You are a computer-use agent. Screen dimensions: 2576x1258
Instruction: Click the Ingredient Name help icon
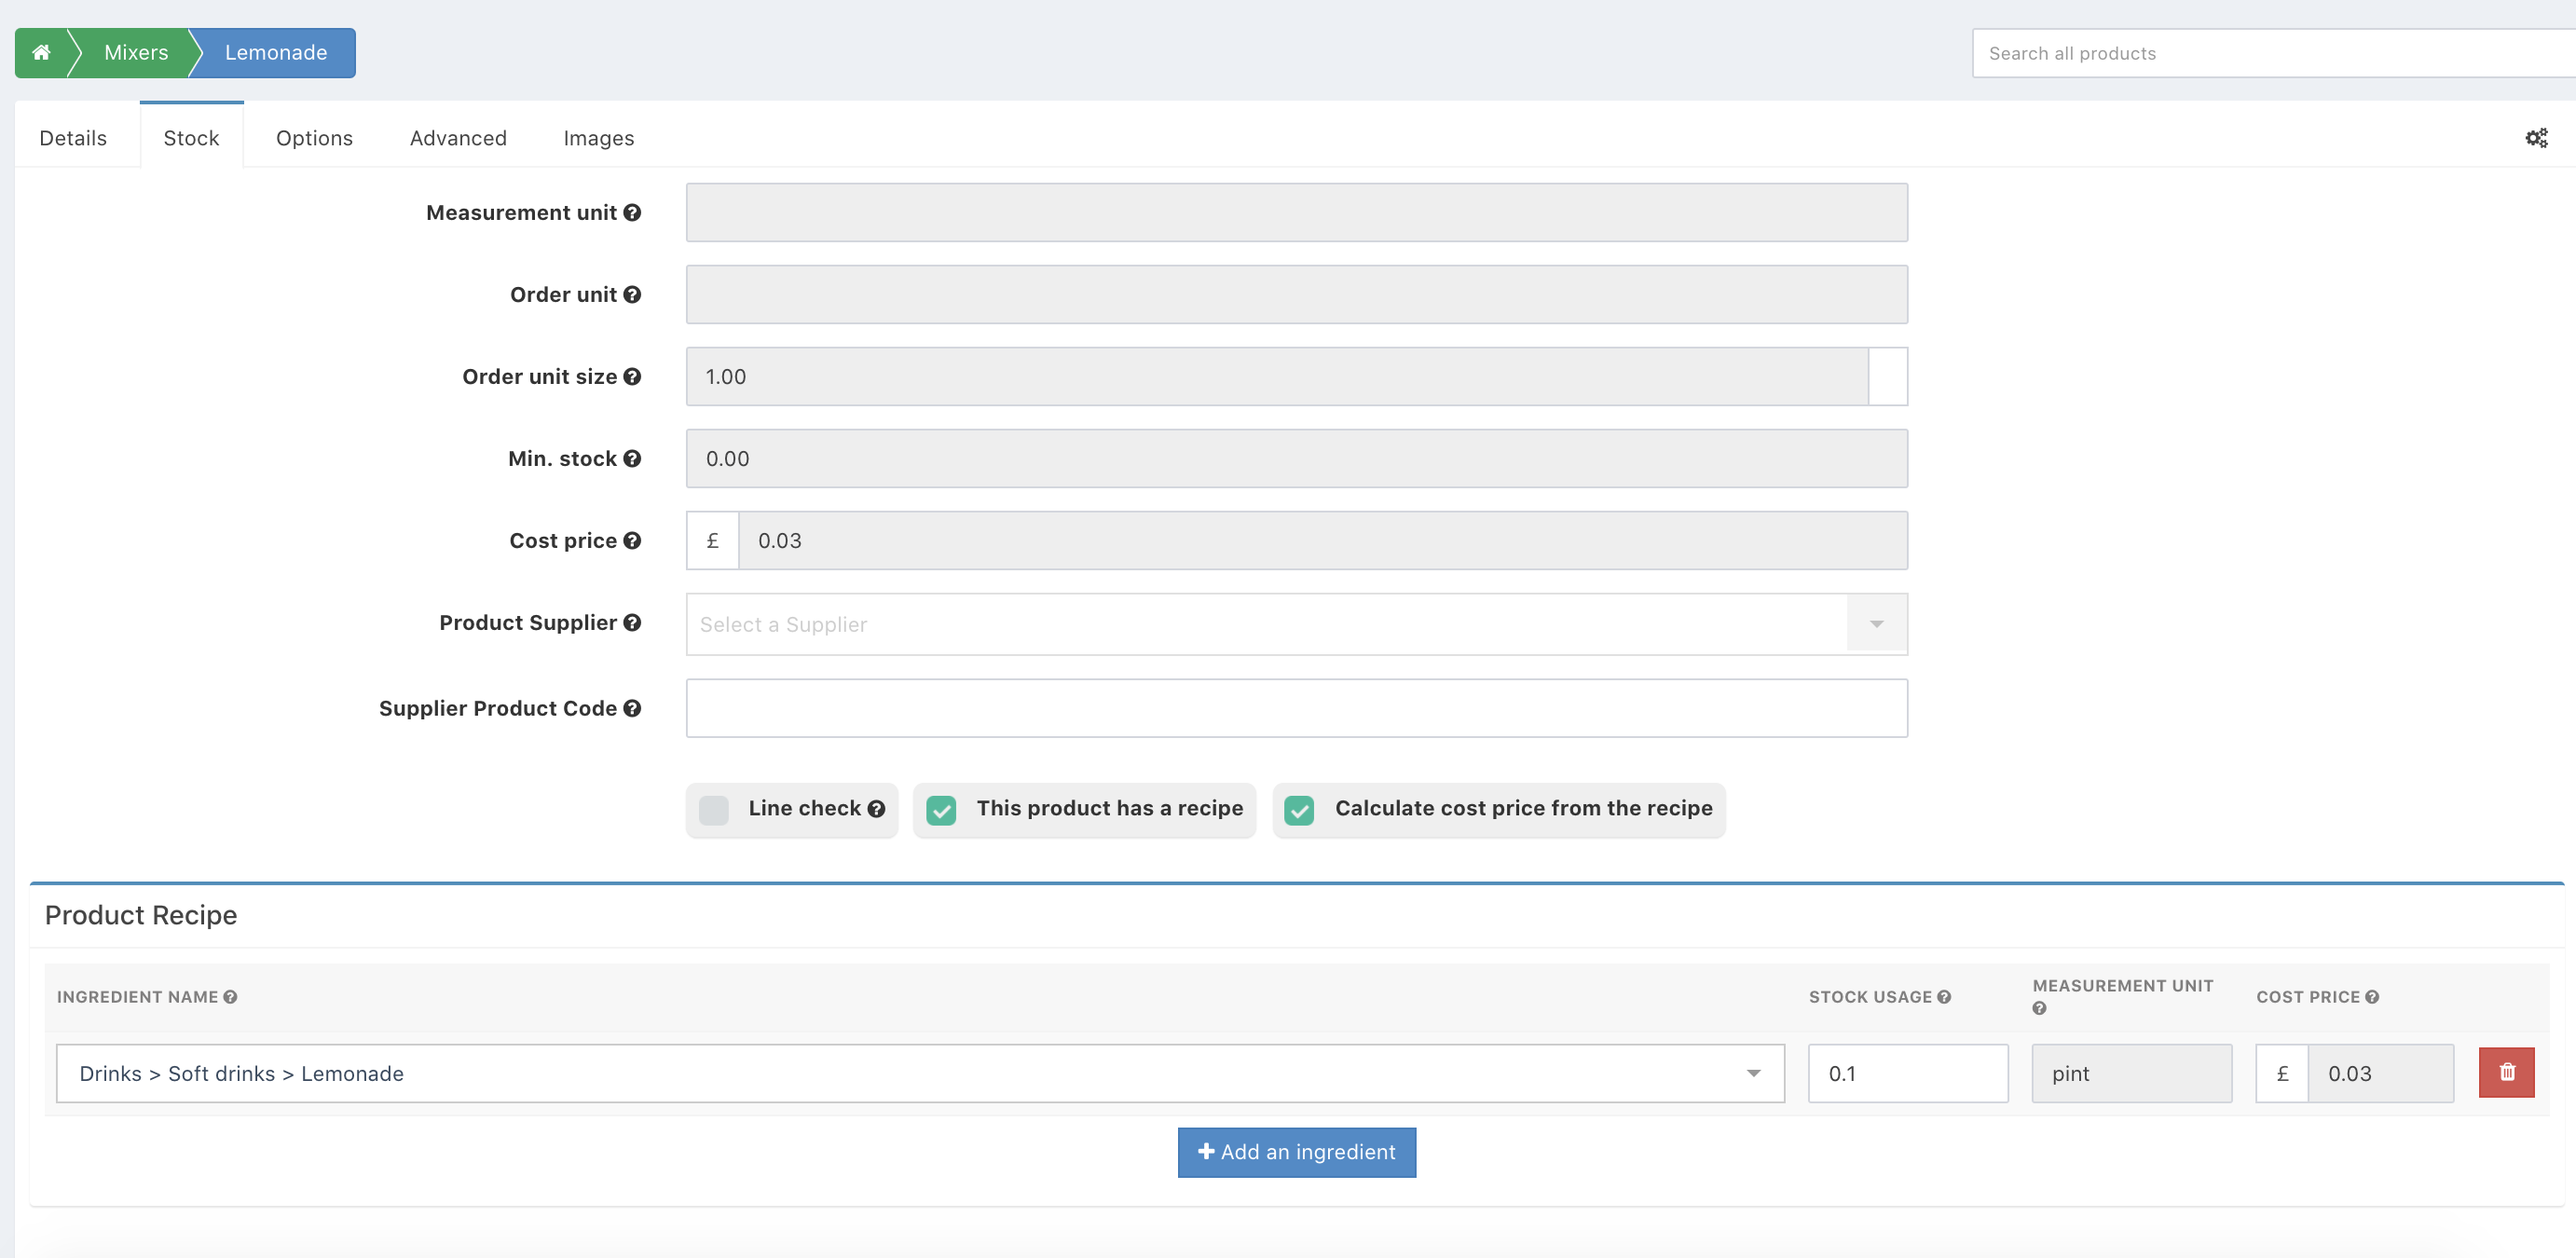(x=230, y=996)
